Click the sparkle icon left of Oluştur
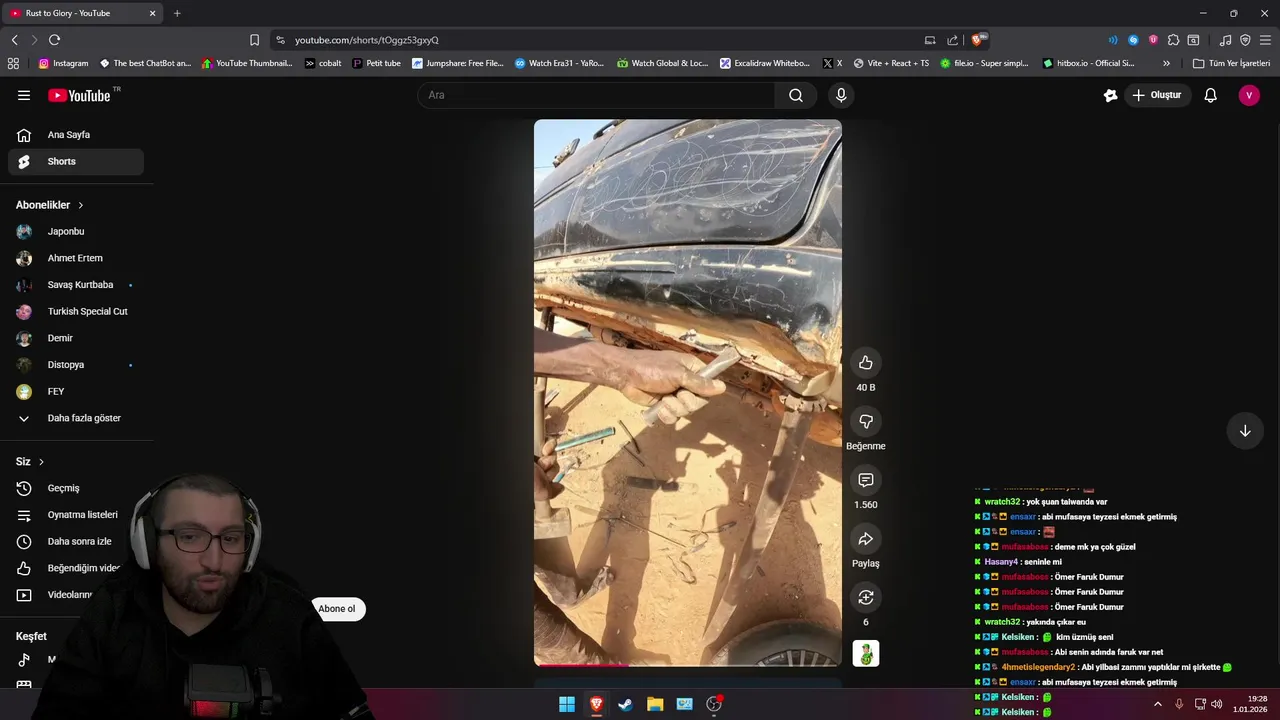 pos(1110,95)
